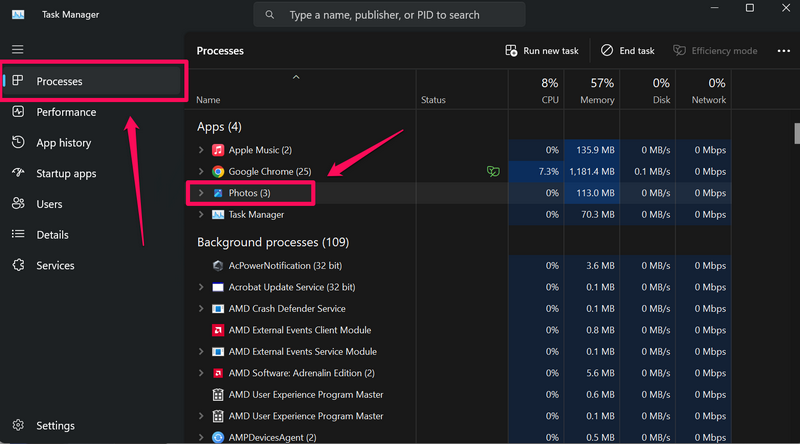Open the App history page
Image resolution: width=800 pixels, height=444 pixels.
point(63,143)
